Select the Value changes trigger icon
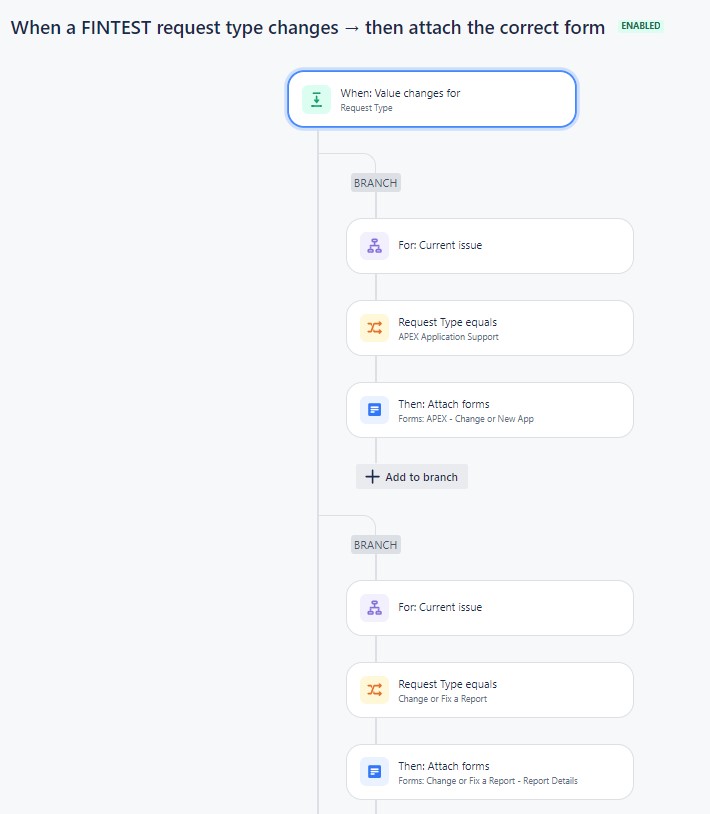 click(318, 99)
